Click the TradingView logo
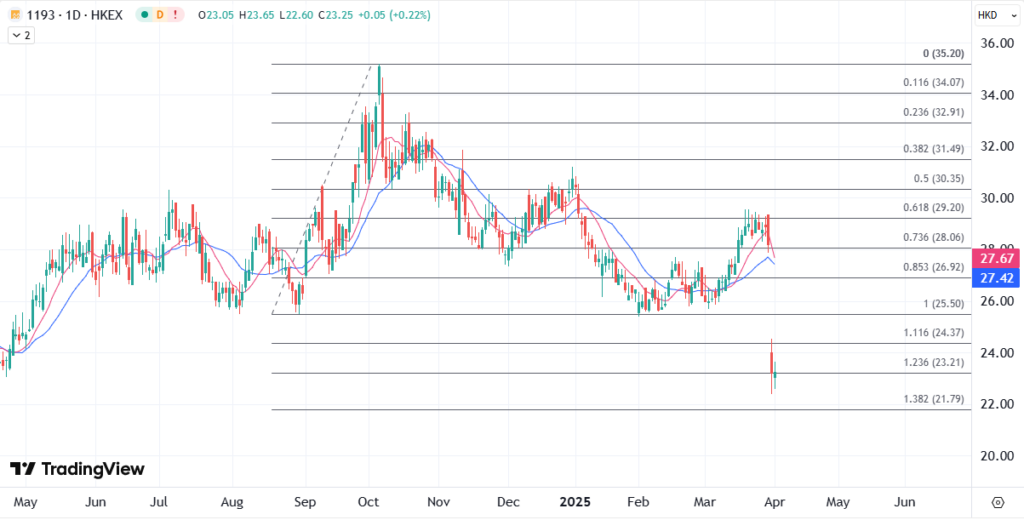 pos(77,469)
